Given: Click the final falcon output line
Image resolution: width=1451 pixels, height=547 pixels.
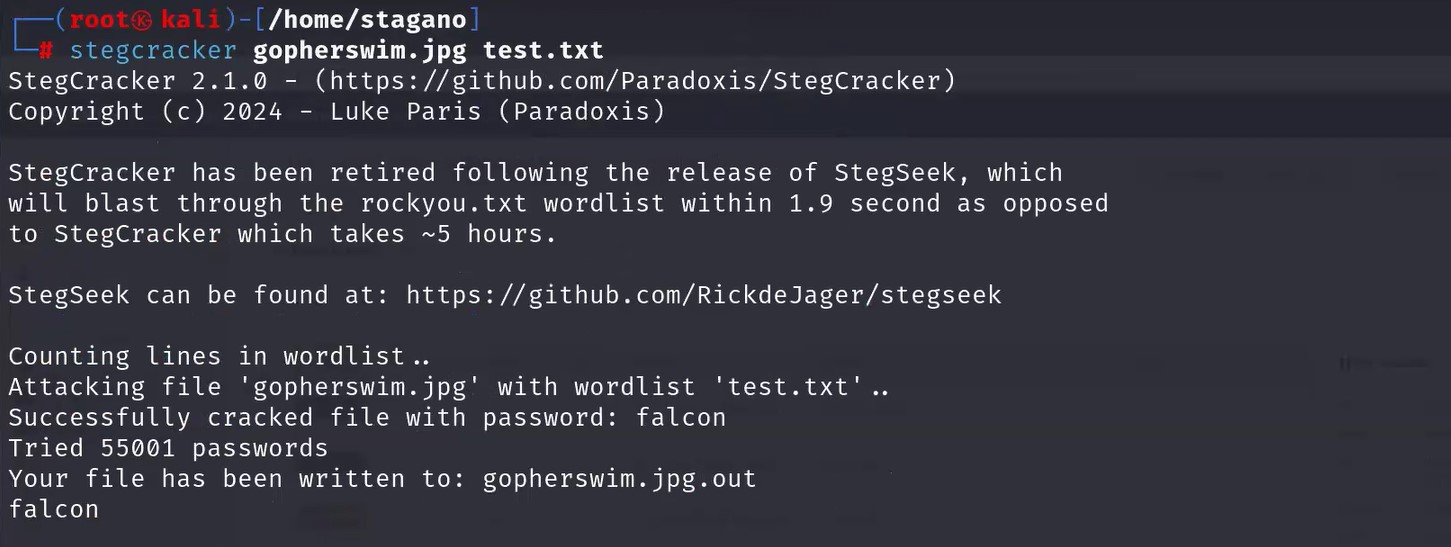Looking at the screenshot, I should click(x=54, y=510).
